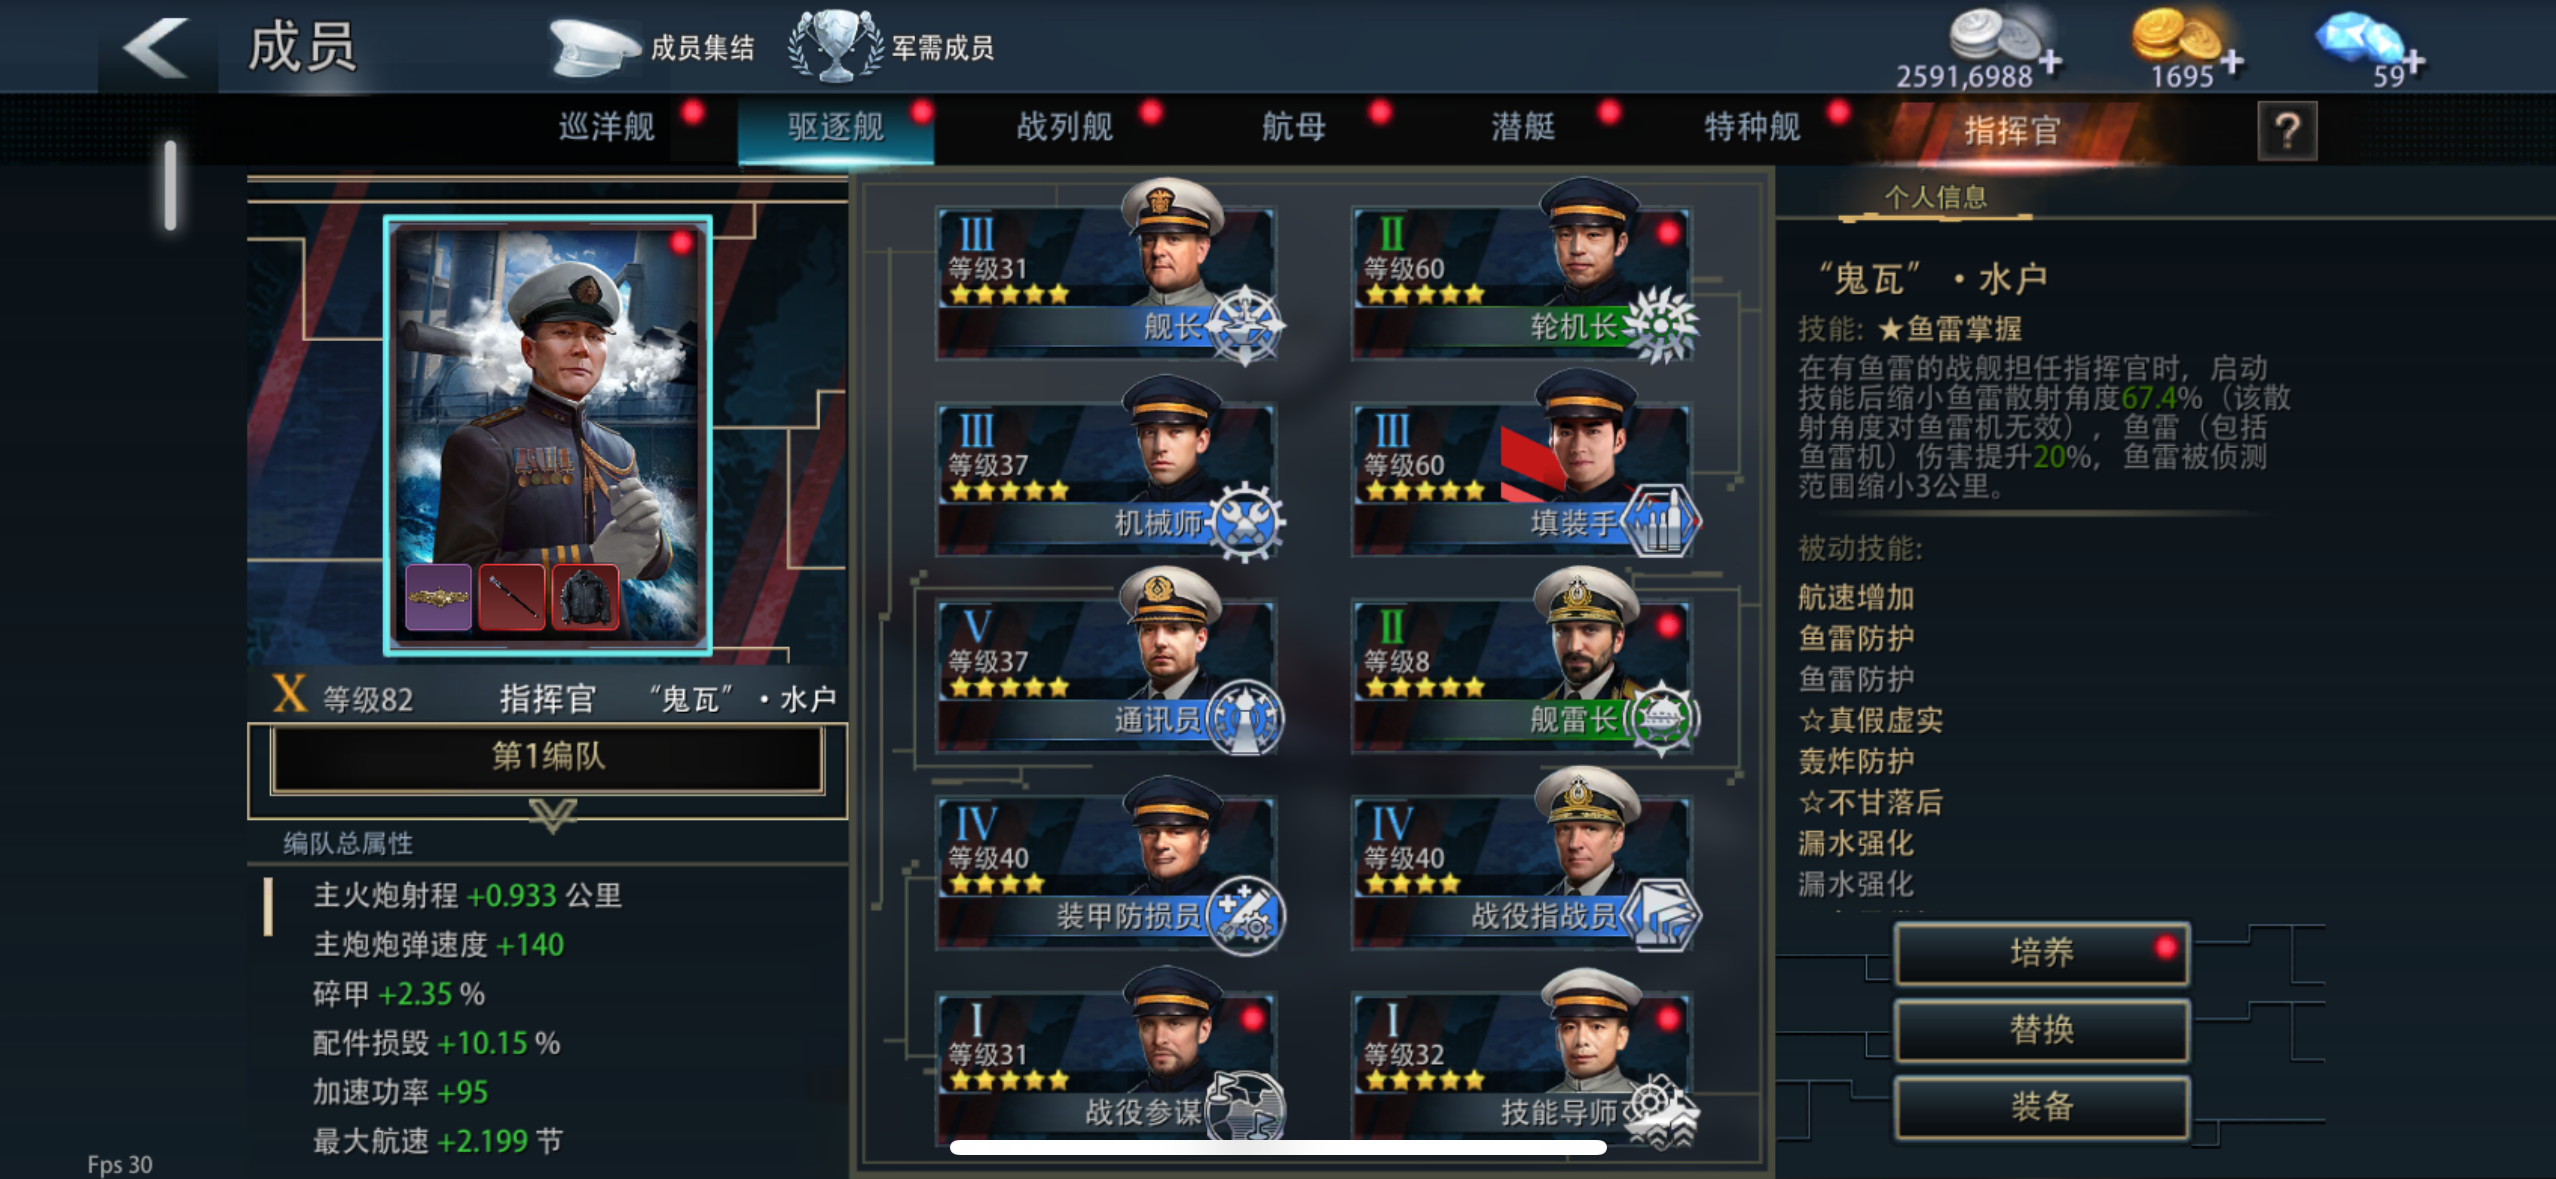
Task: Open 成员集结 officer cap icon
Action: tap(594, 48)
